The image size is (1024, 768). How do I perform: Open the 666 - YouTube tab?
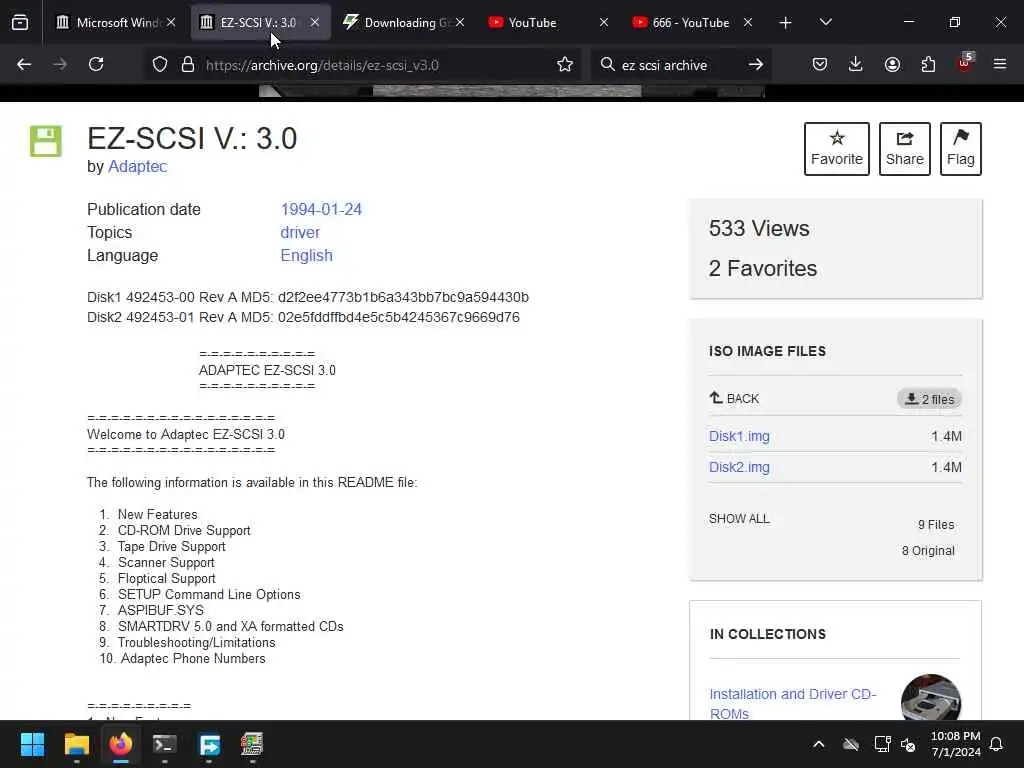click(692, 22)
